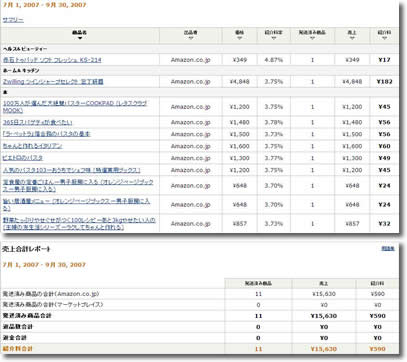Click the ¥32 referral fee cell
This screenshot has height=362, width=407.
pos(384,224)
